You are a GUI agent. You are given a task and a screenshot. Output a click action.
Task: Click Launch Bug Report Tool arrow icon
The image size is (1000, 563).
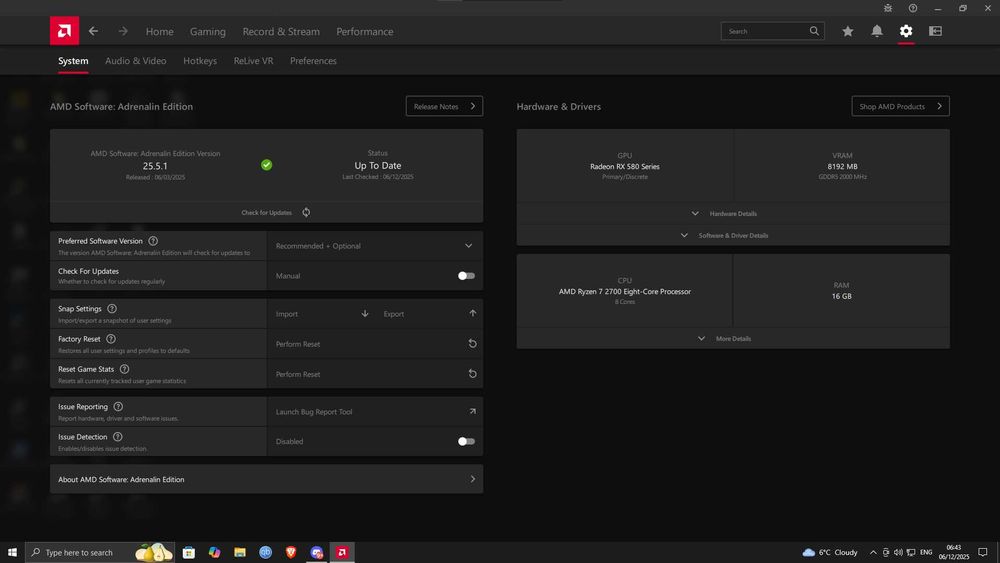[x=473, y=411]
